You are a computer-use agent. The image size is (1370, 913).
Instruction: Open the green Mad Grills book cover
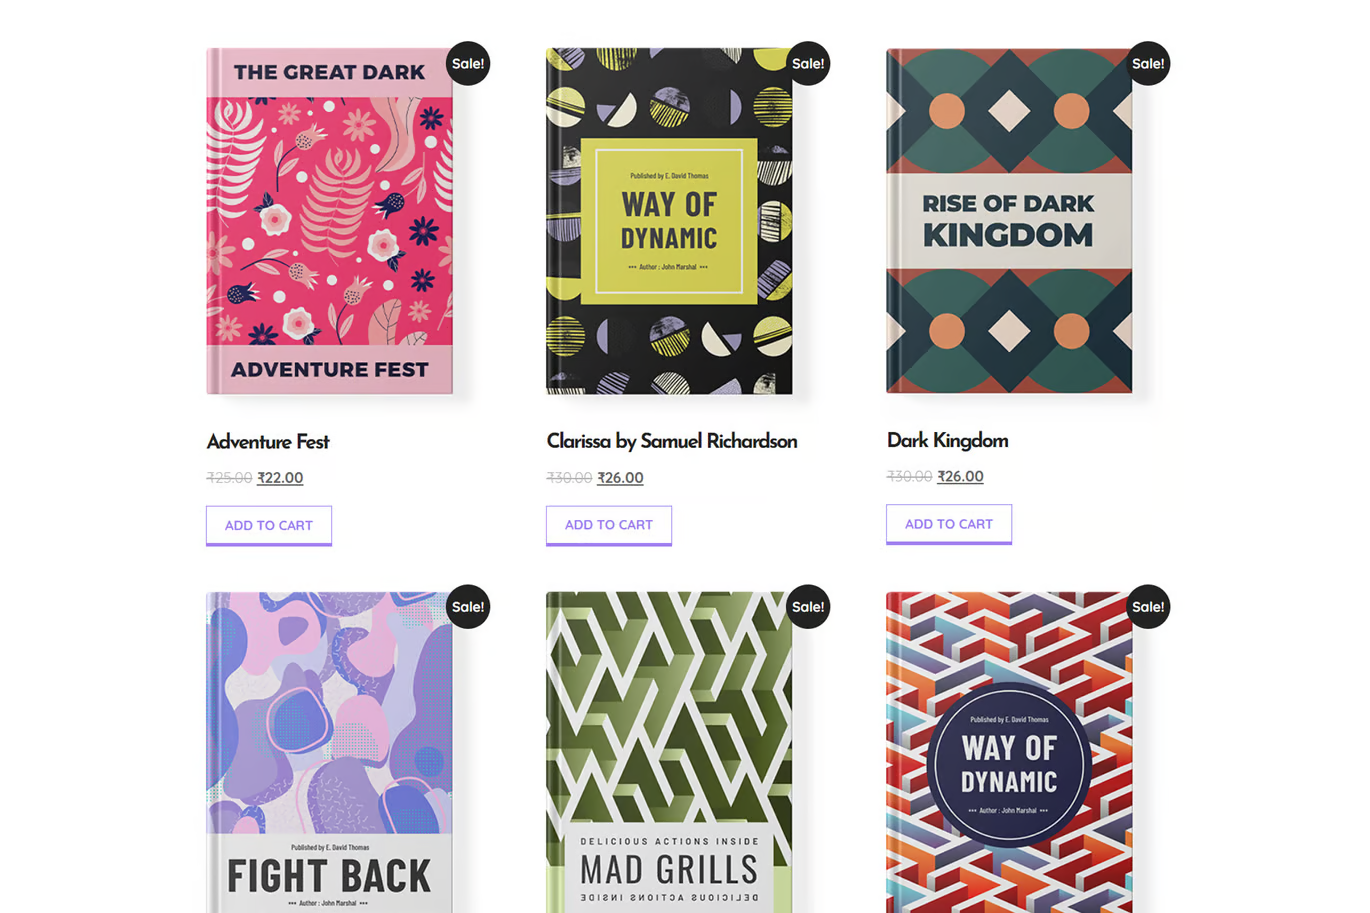[x=670, y=752]
